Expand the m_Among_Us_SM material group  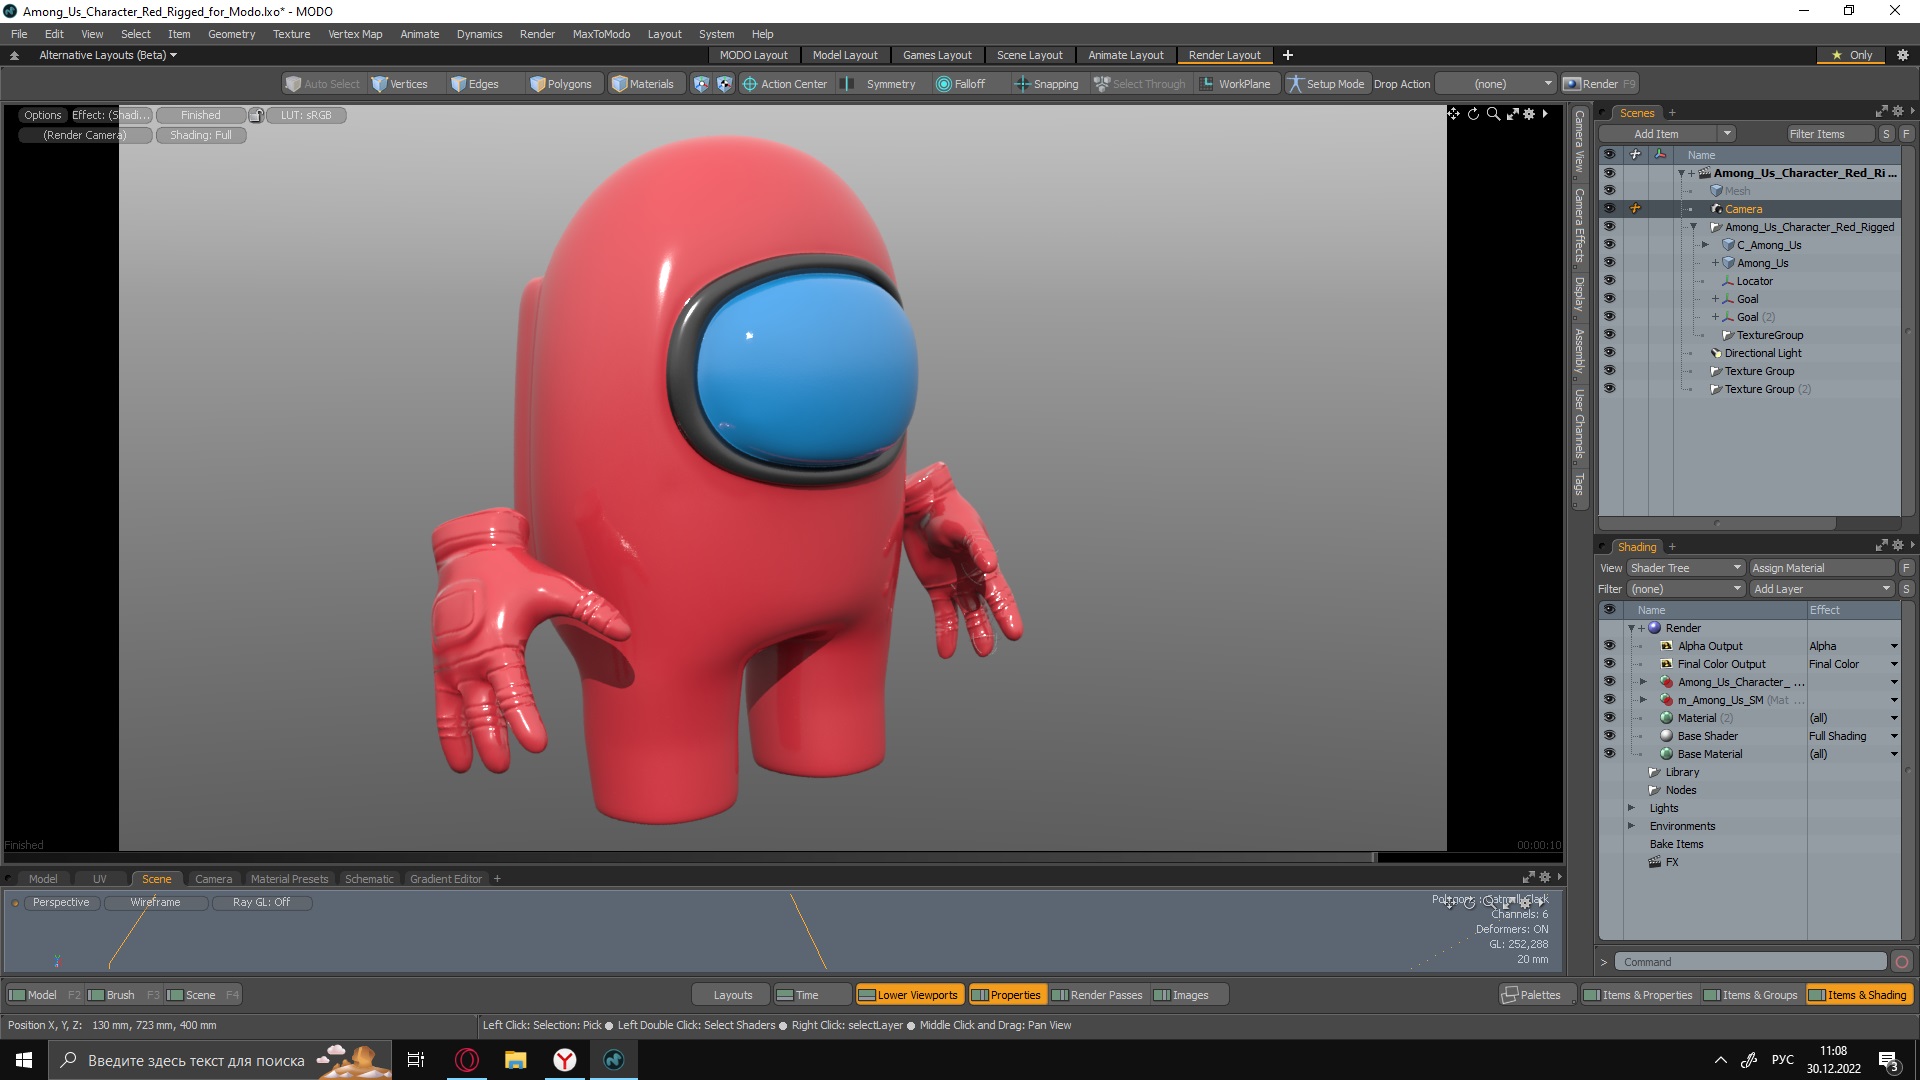point(1643,700)
